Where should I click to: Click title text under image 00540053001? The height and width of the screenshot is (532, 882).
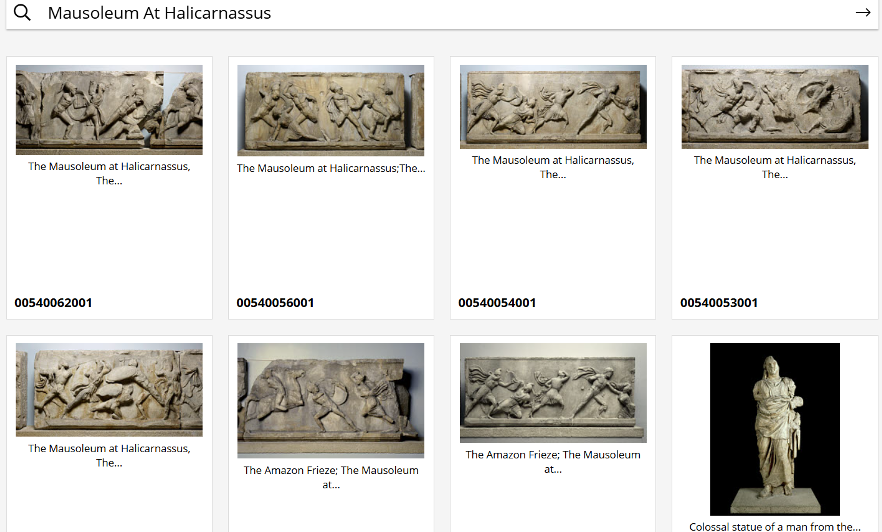(775, 167)
